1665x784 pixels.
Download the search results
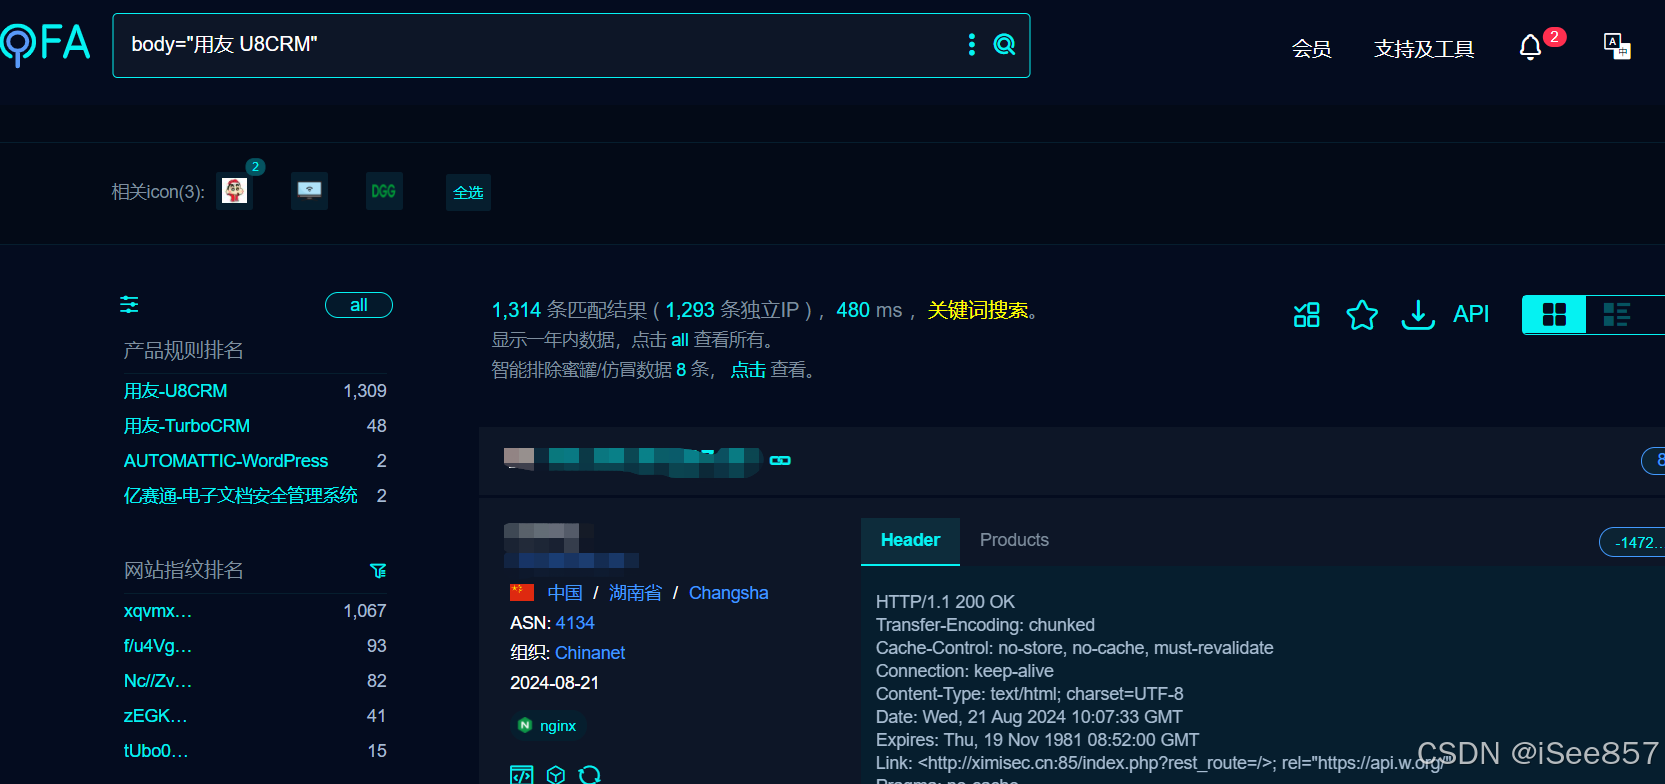coord(1418,315)
